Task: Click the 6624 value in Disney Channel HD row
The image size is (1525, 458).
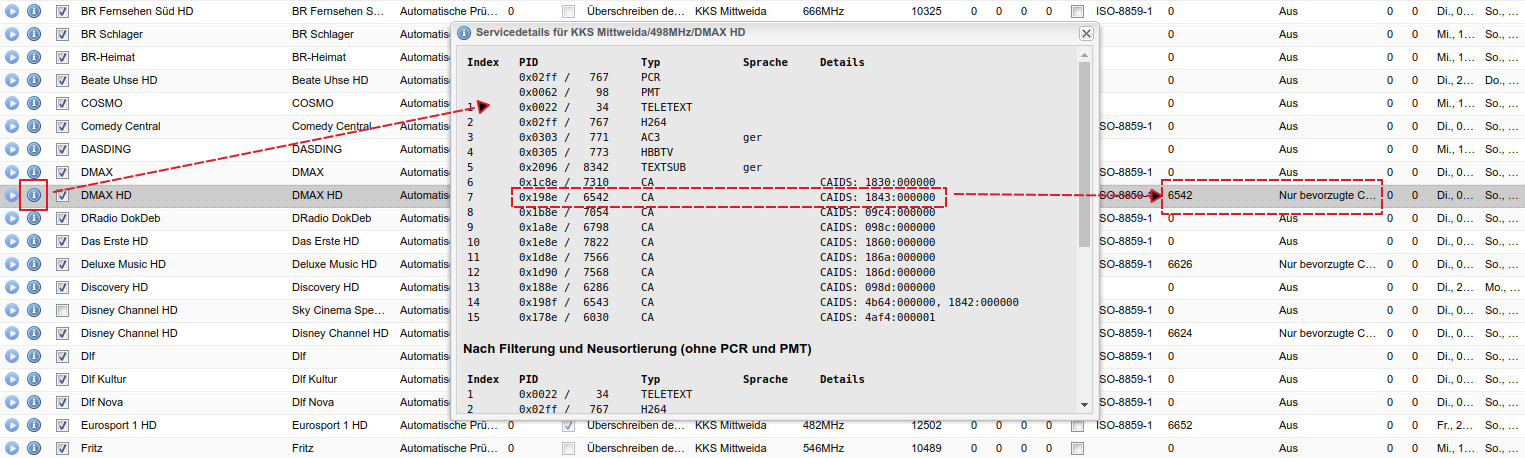Action: [1180, 333]
